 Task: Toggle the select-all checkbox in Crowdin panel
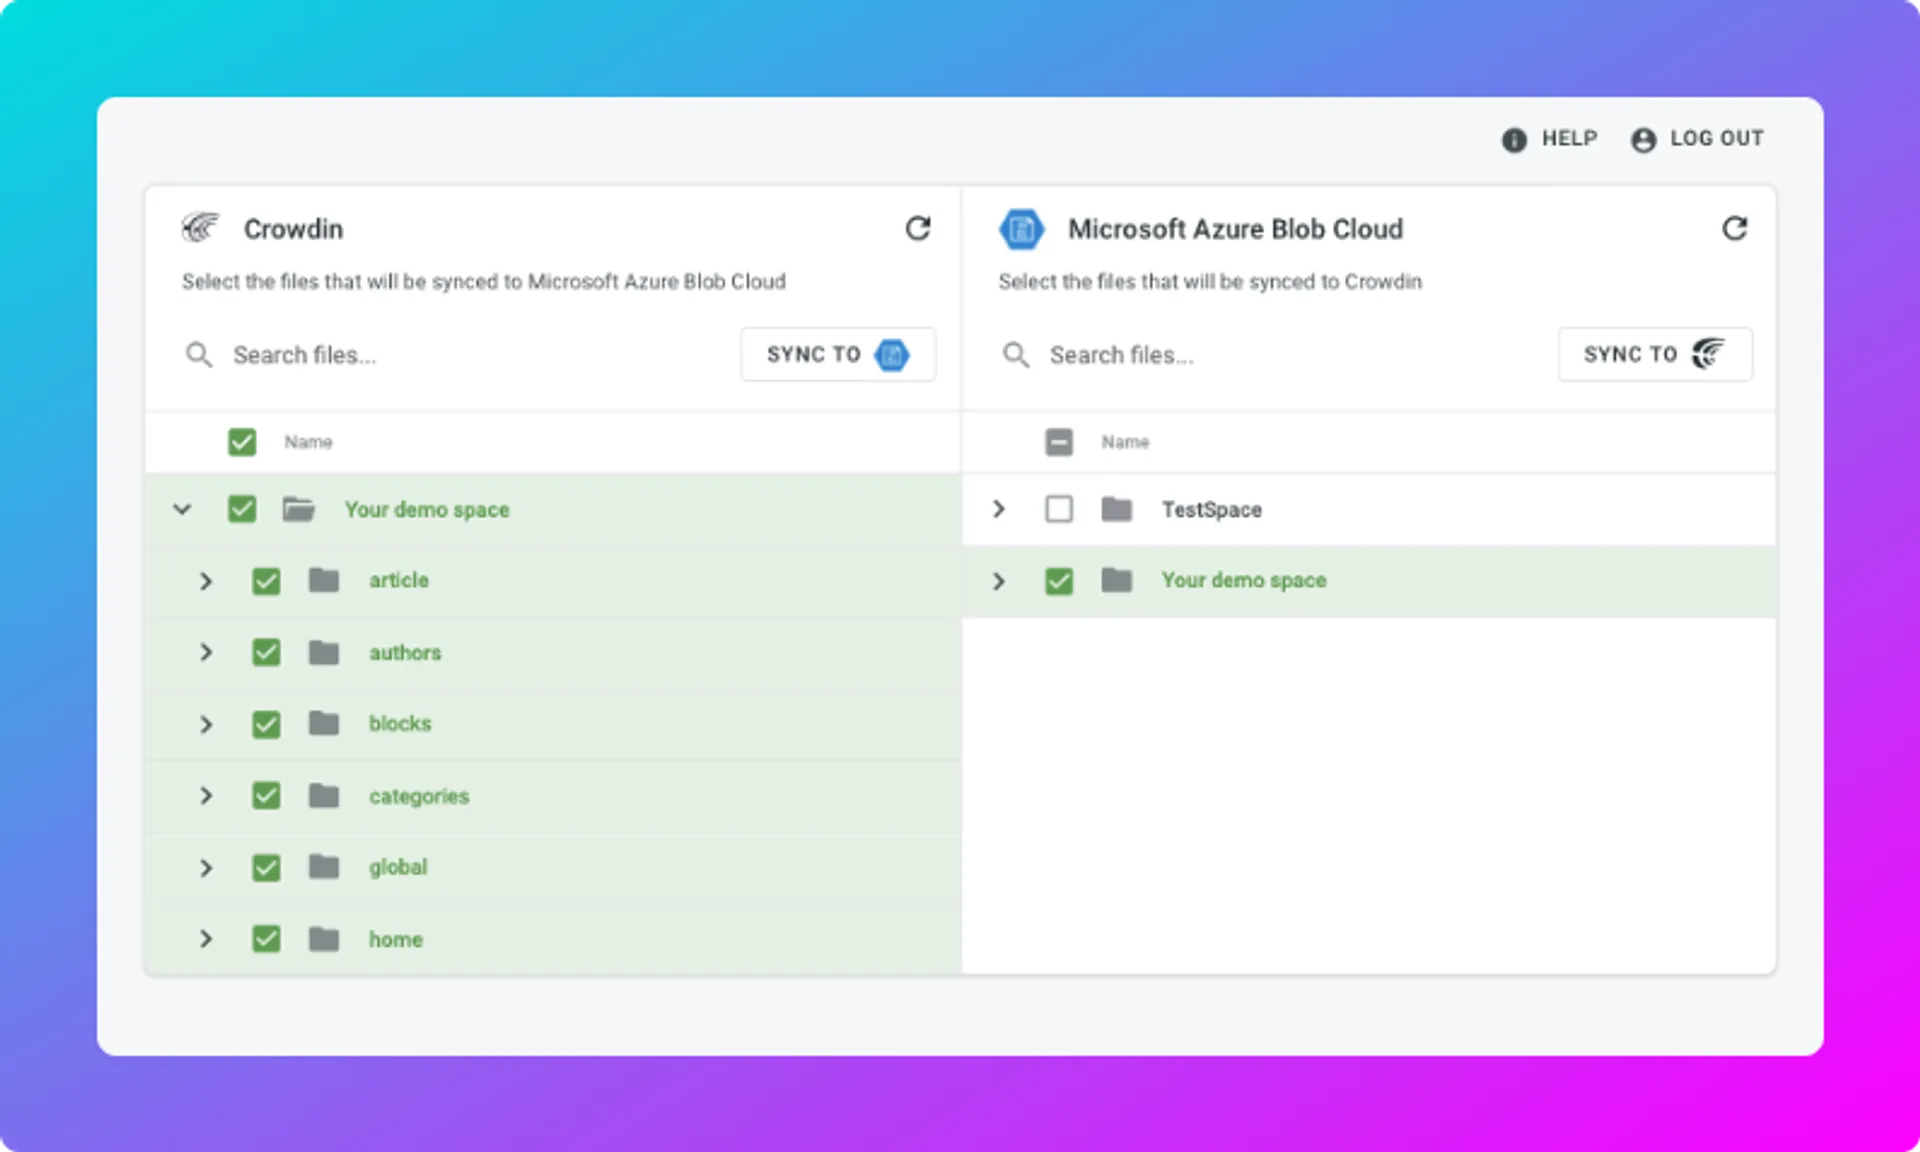242,442
